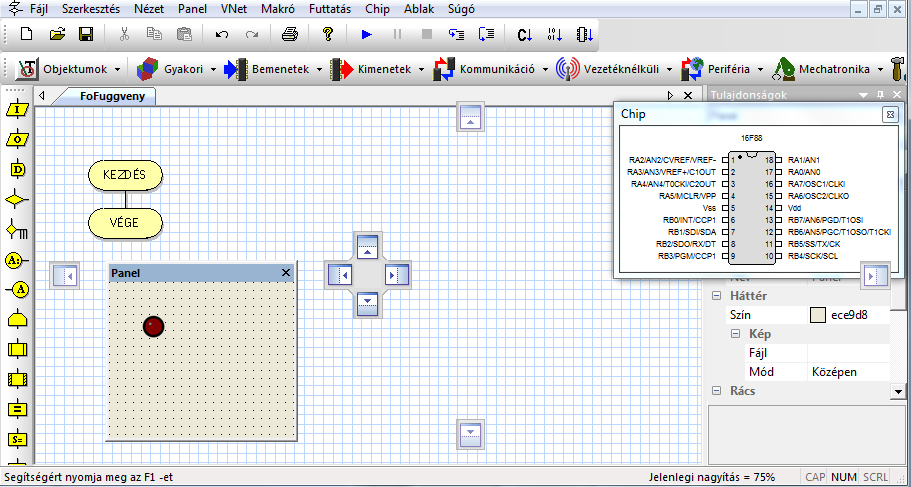Open the Periféria components dropdown
This screenshot has width=911, height=487.
724,69
